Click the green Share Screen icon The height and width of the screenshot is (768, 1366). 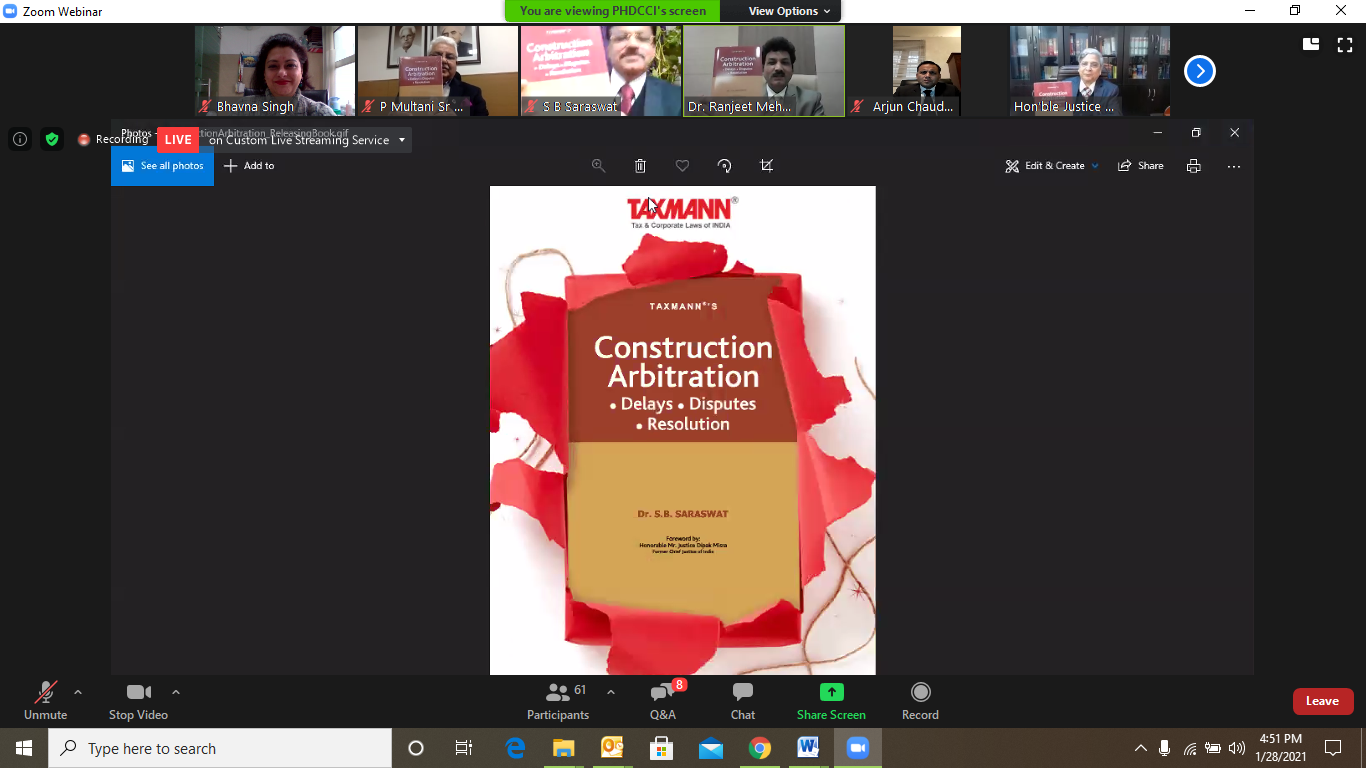pyautogui.click(x=831, y=692)
